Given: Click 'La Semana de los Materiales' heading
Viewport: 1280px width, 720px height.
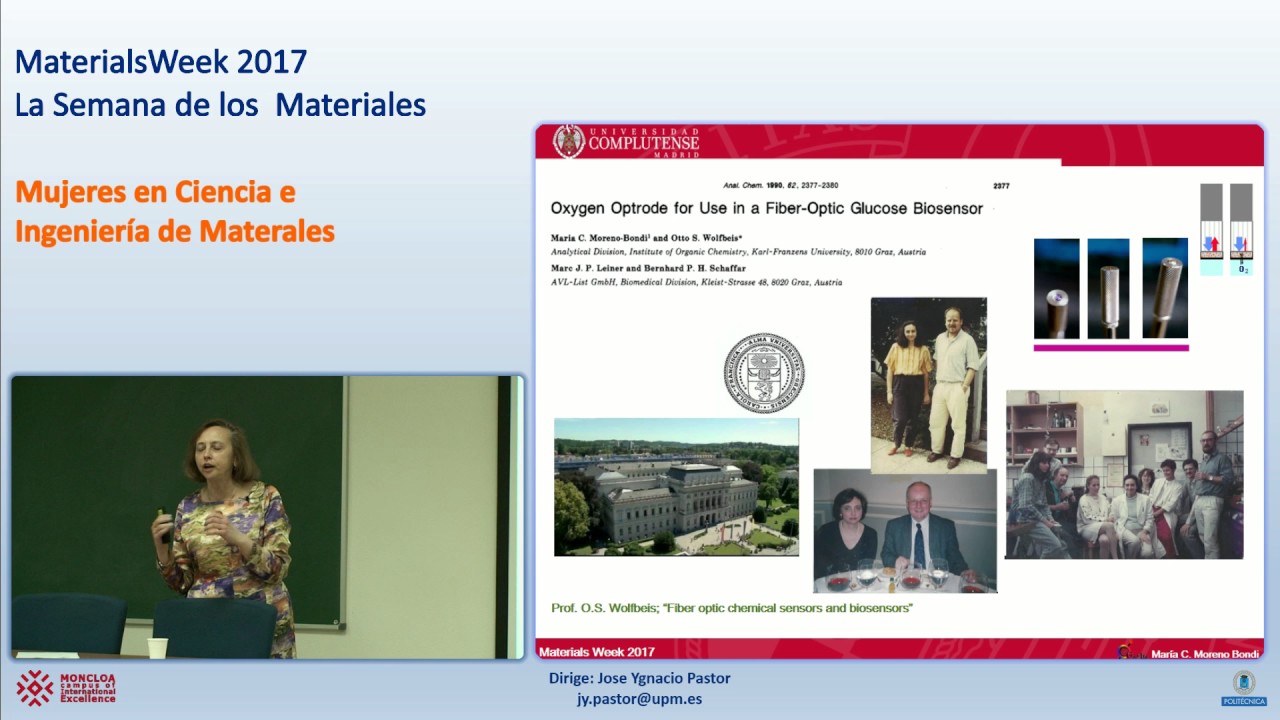Looking at the screenshot, I should point(220,104).
